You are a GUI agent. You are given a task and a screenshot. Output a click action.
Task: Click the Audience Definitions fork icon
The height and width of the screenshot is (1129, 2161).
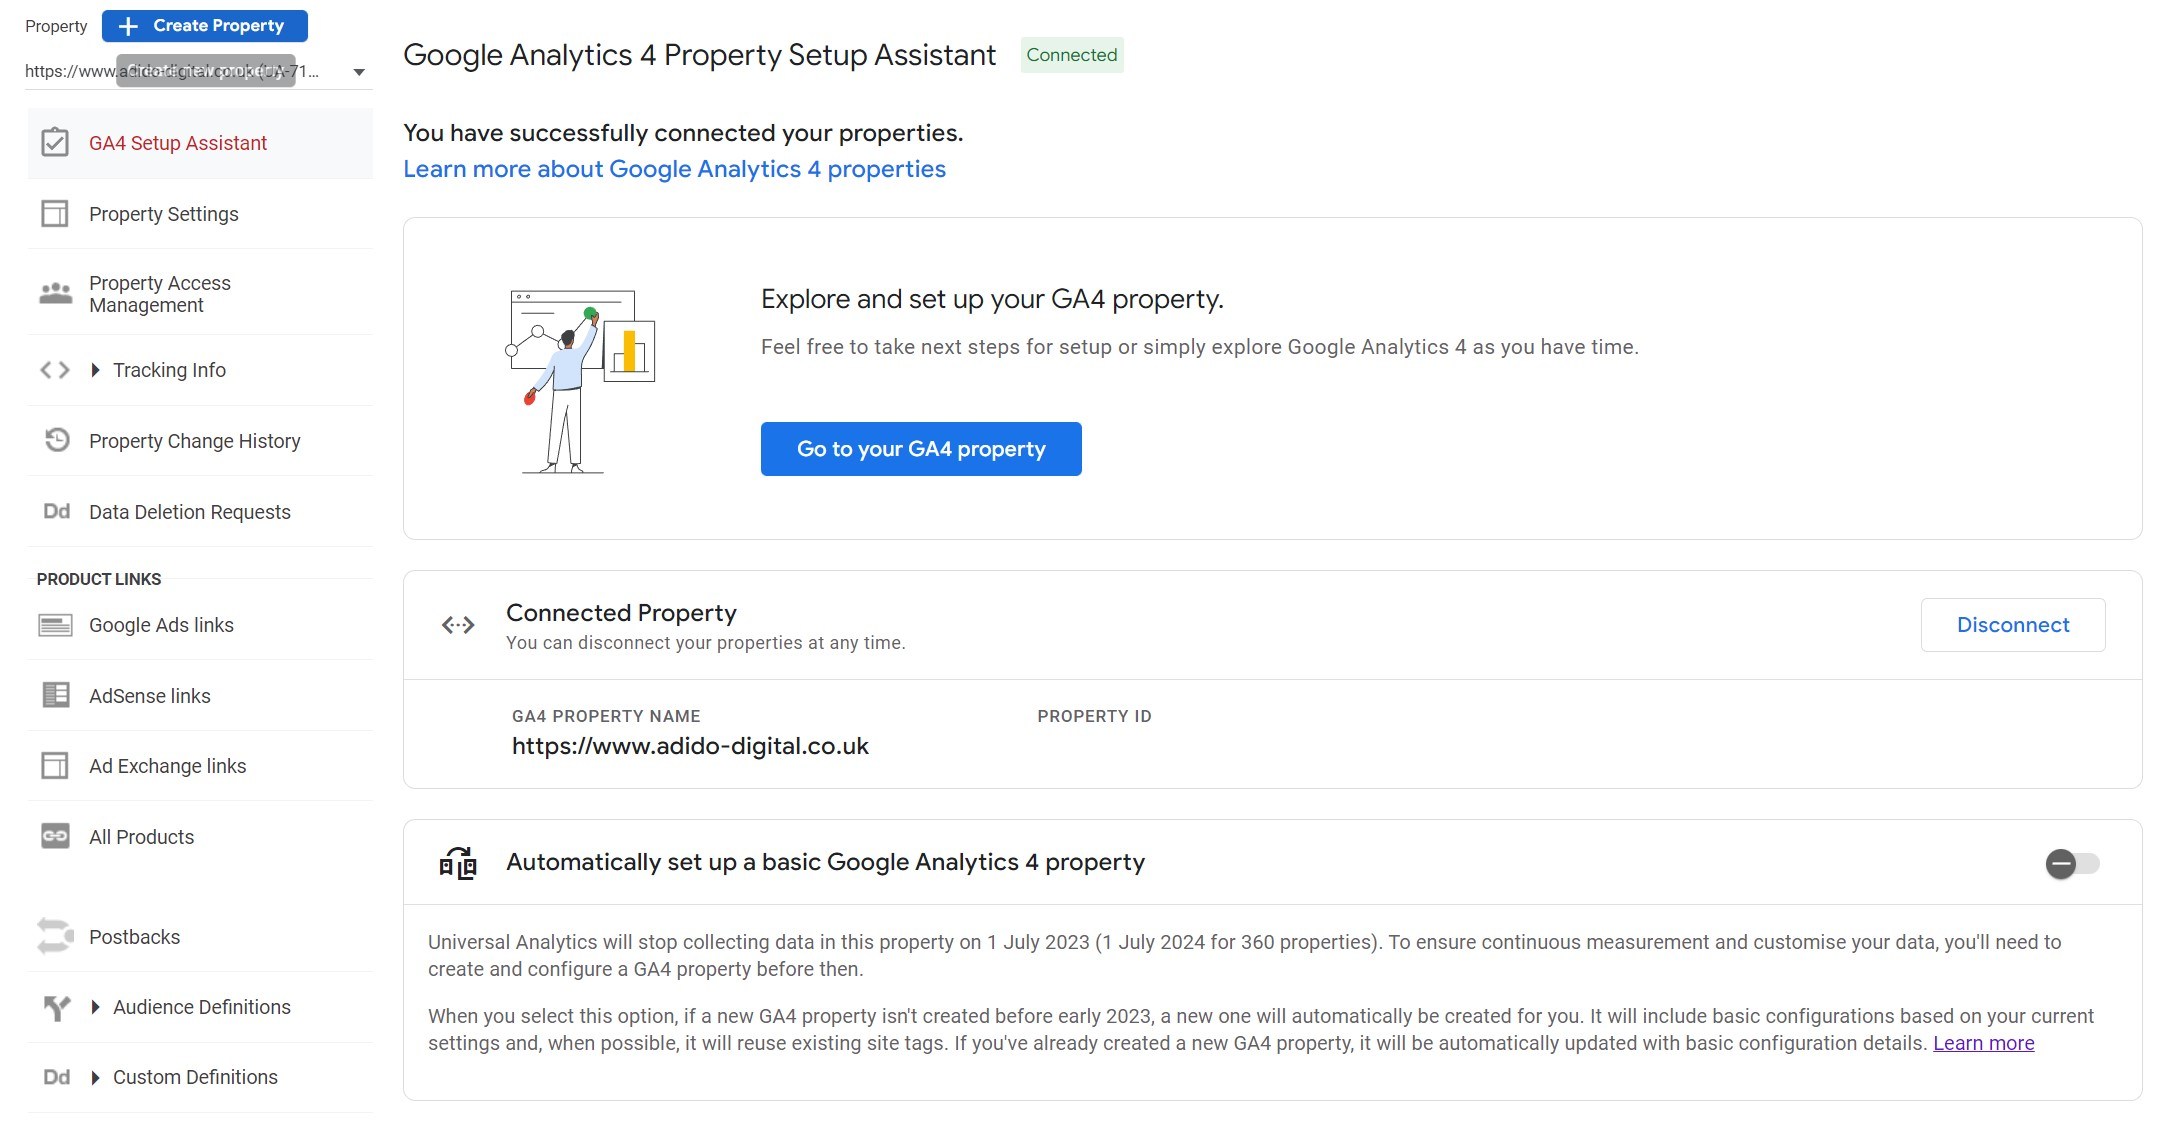[x=57, y=1007]
